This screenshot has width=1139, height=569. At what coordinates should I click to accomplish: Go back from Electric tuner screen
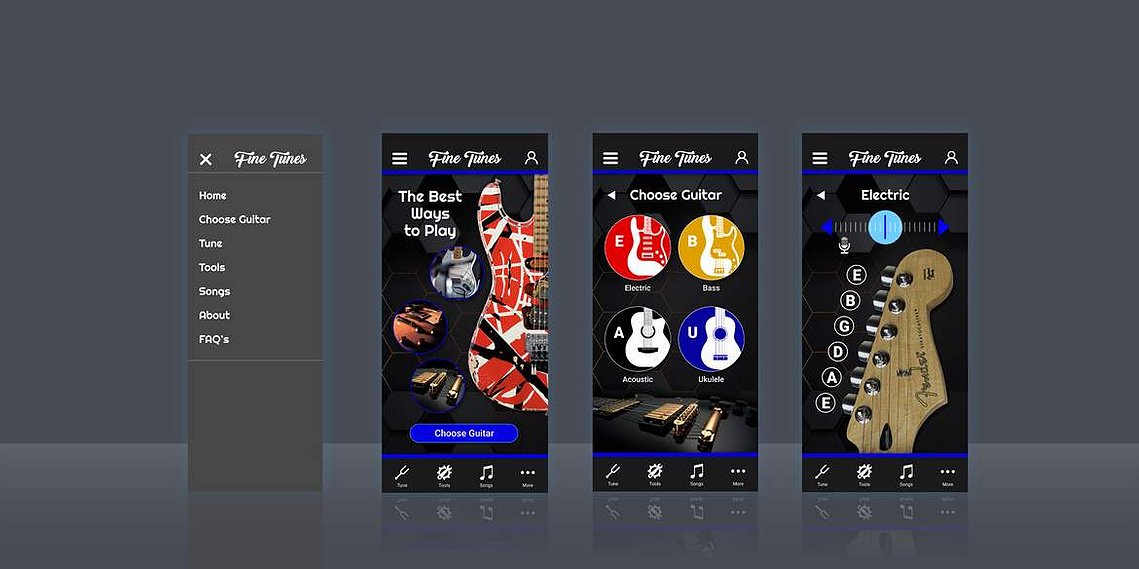(820, 195)
